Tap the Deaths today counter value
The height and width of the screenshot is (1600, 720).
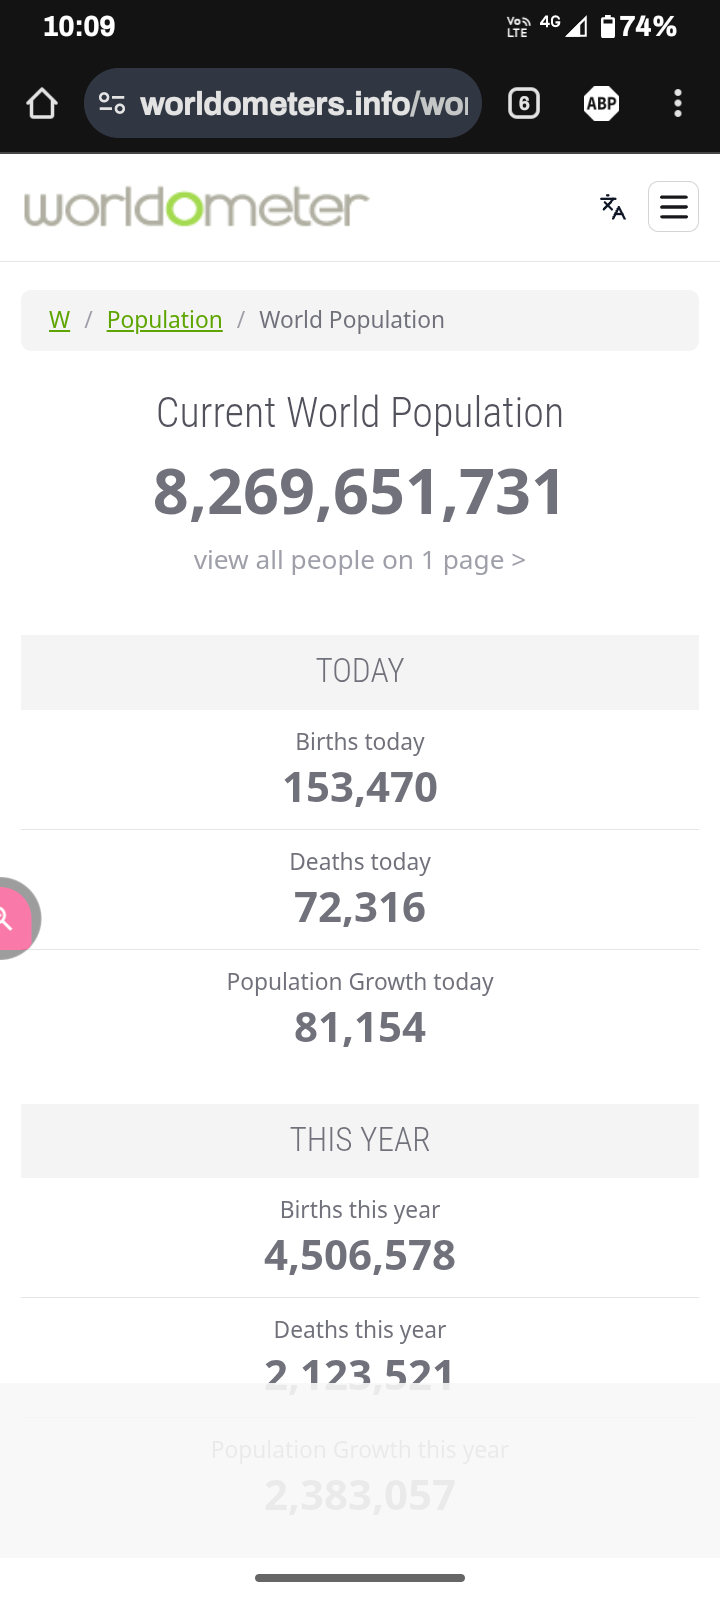[360, 908]
